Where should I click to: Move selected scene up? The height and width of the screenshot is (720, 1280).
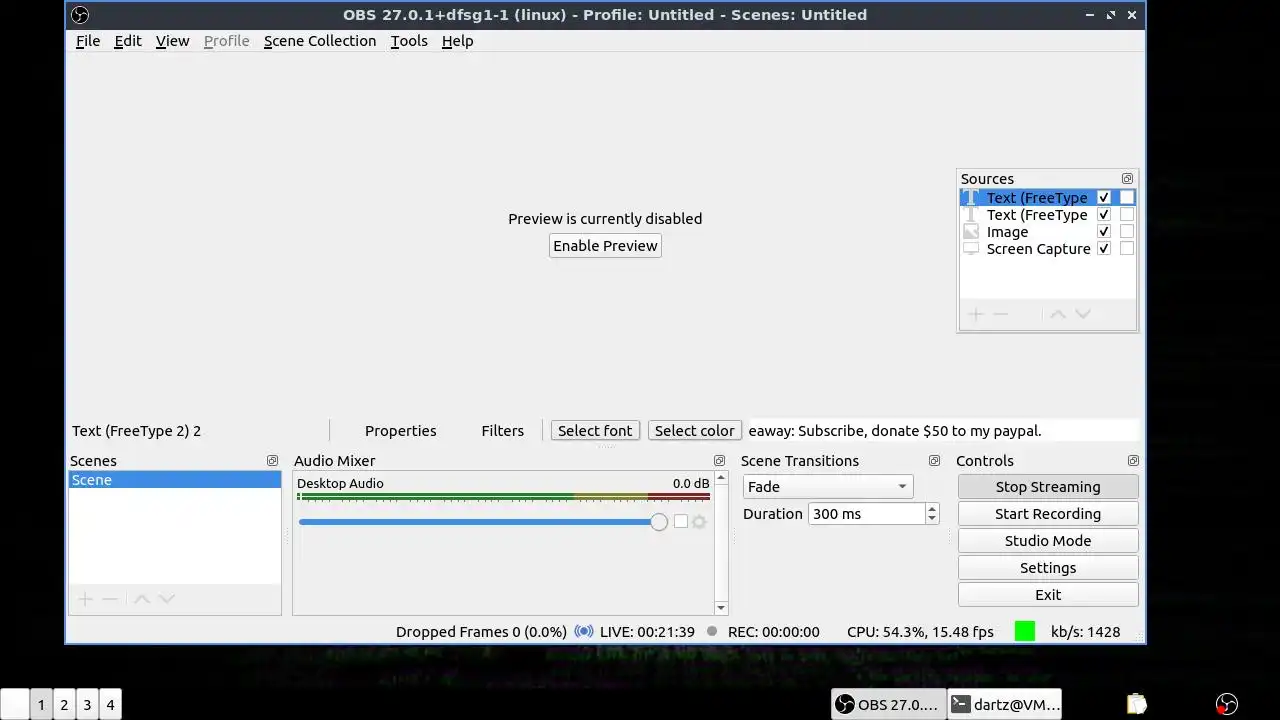(x=142, y=599)
